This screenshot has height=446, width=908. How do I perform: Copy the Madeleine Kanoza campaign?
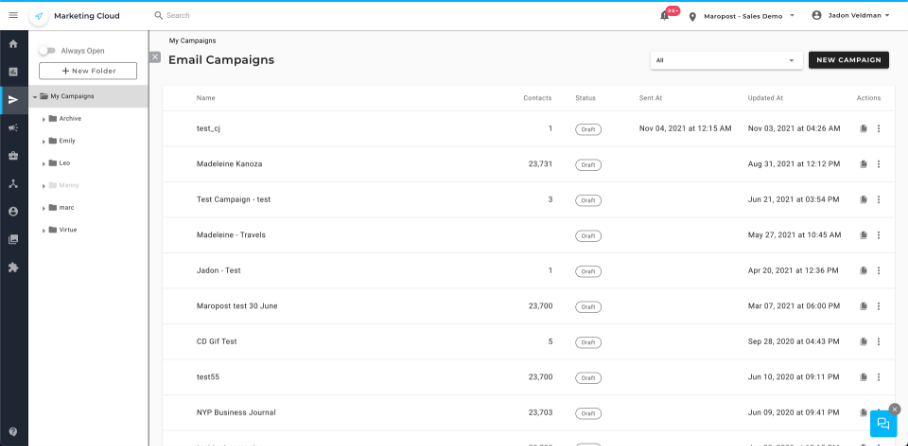point(863,164)
